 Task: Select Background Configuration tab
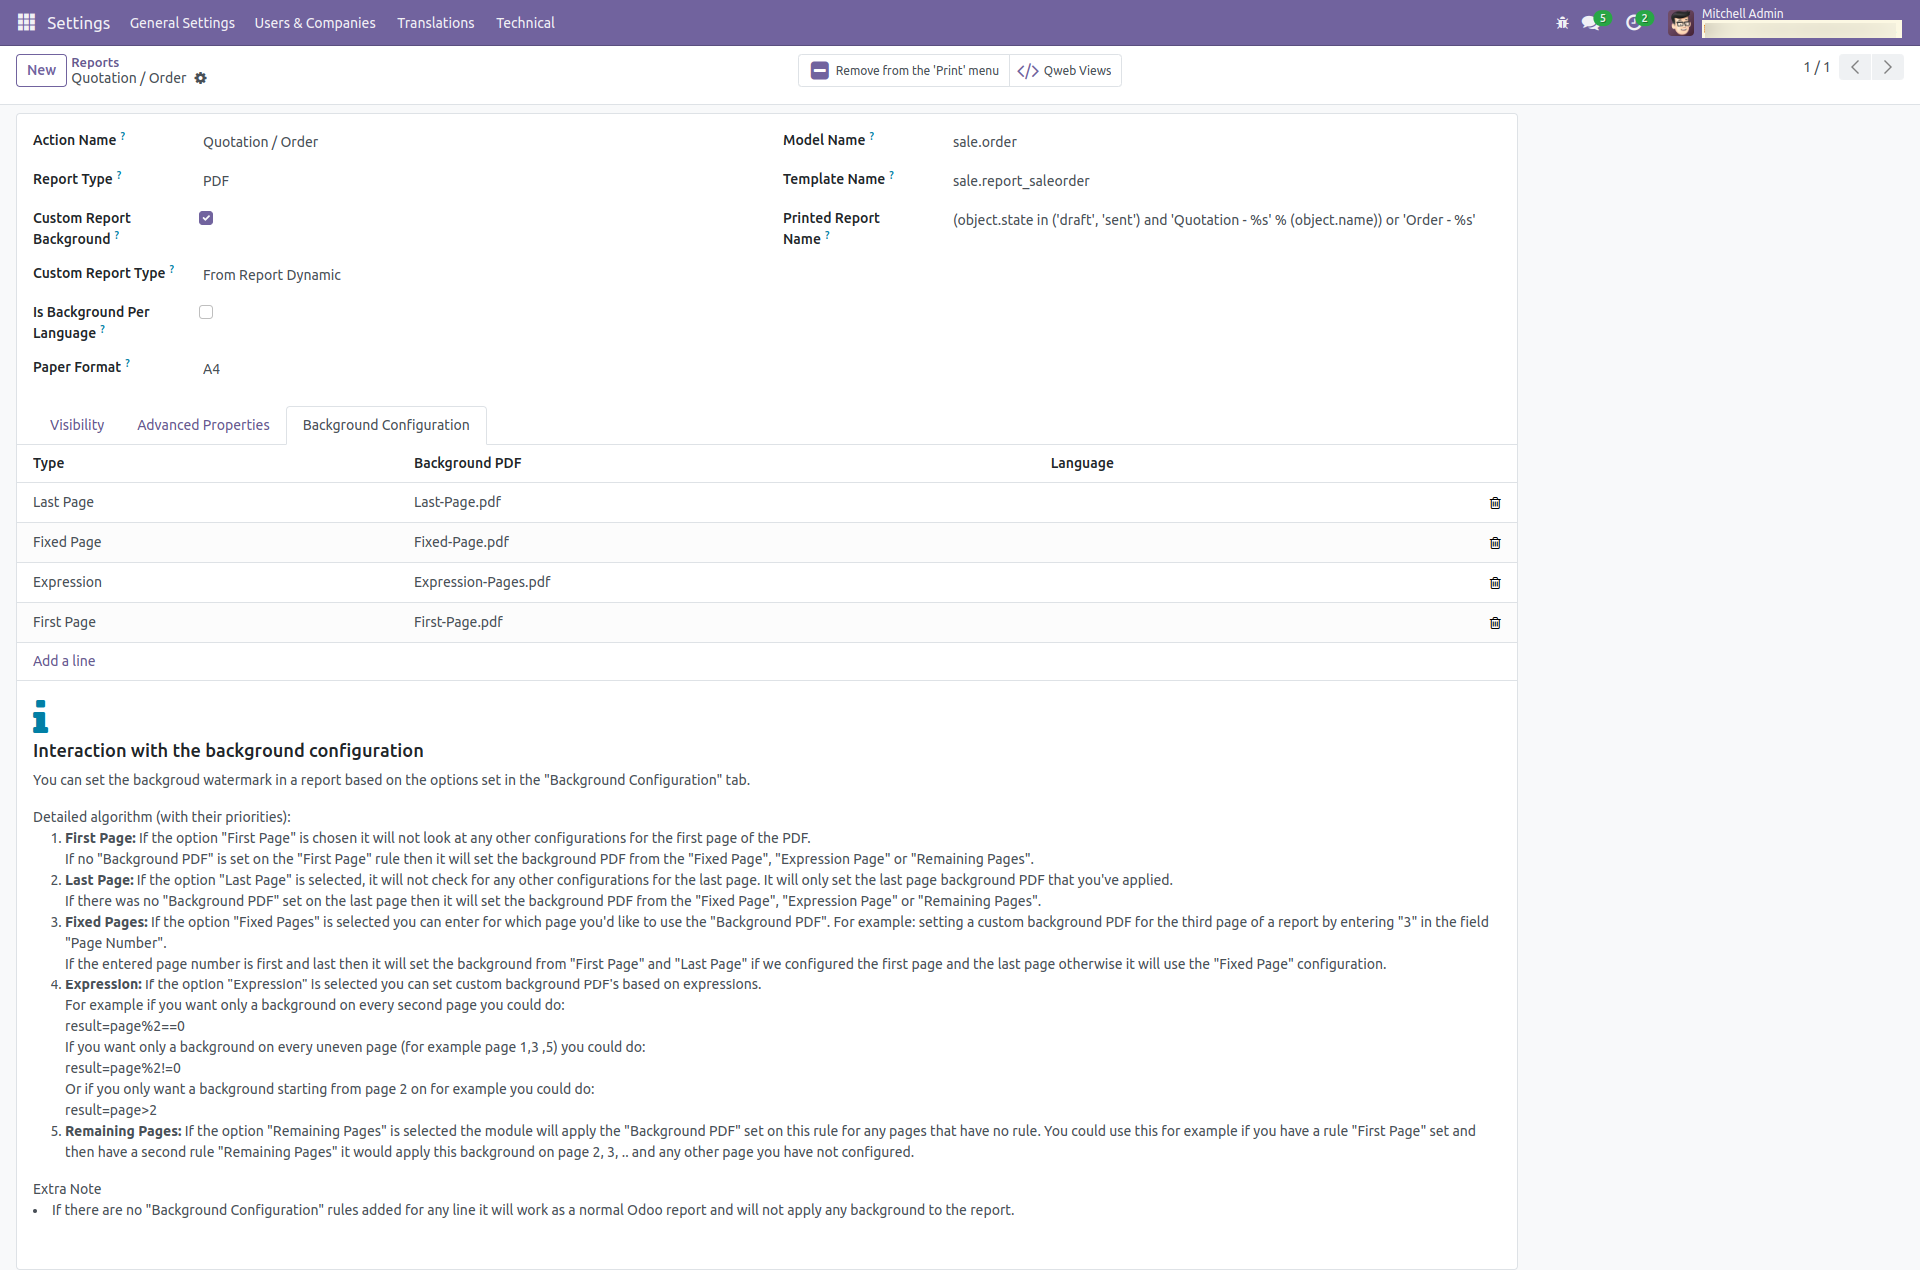(x=386, y=425)
